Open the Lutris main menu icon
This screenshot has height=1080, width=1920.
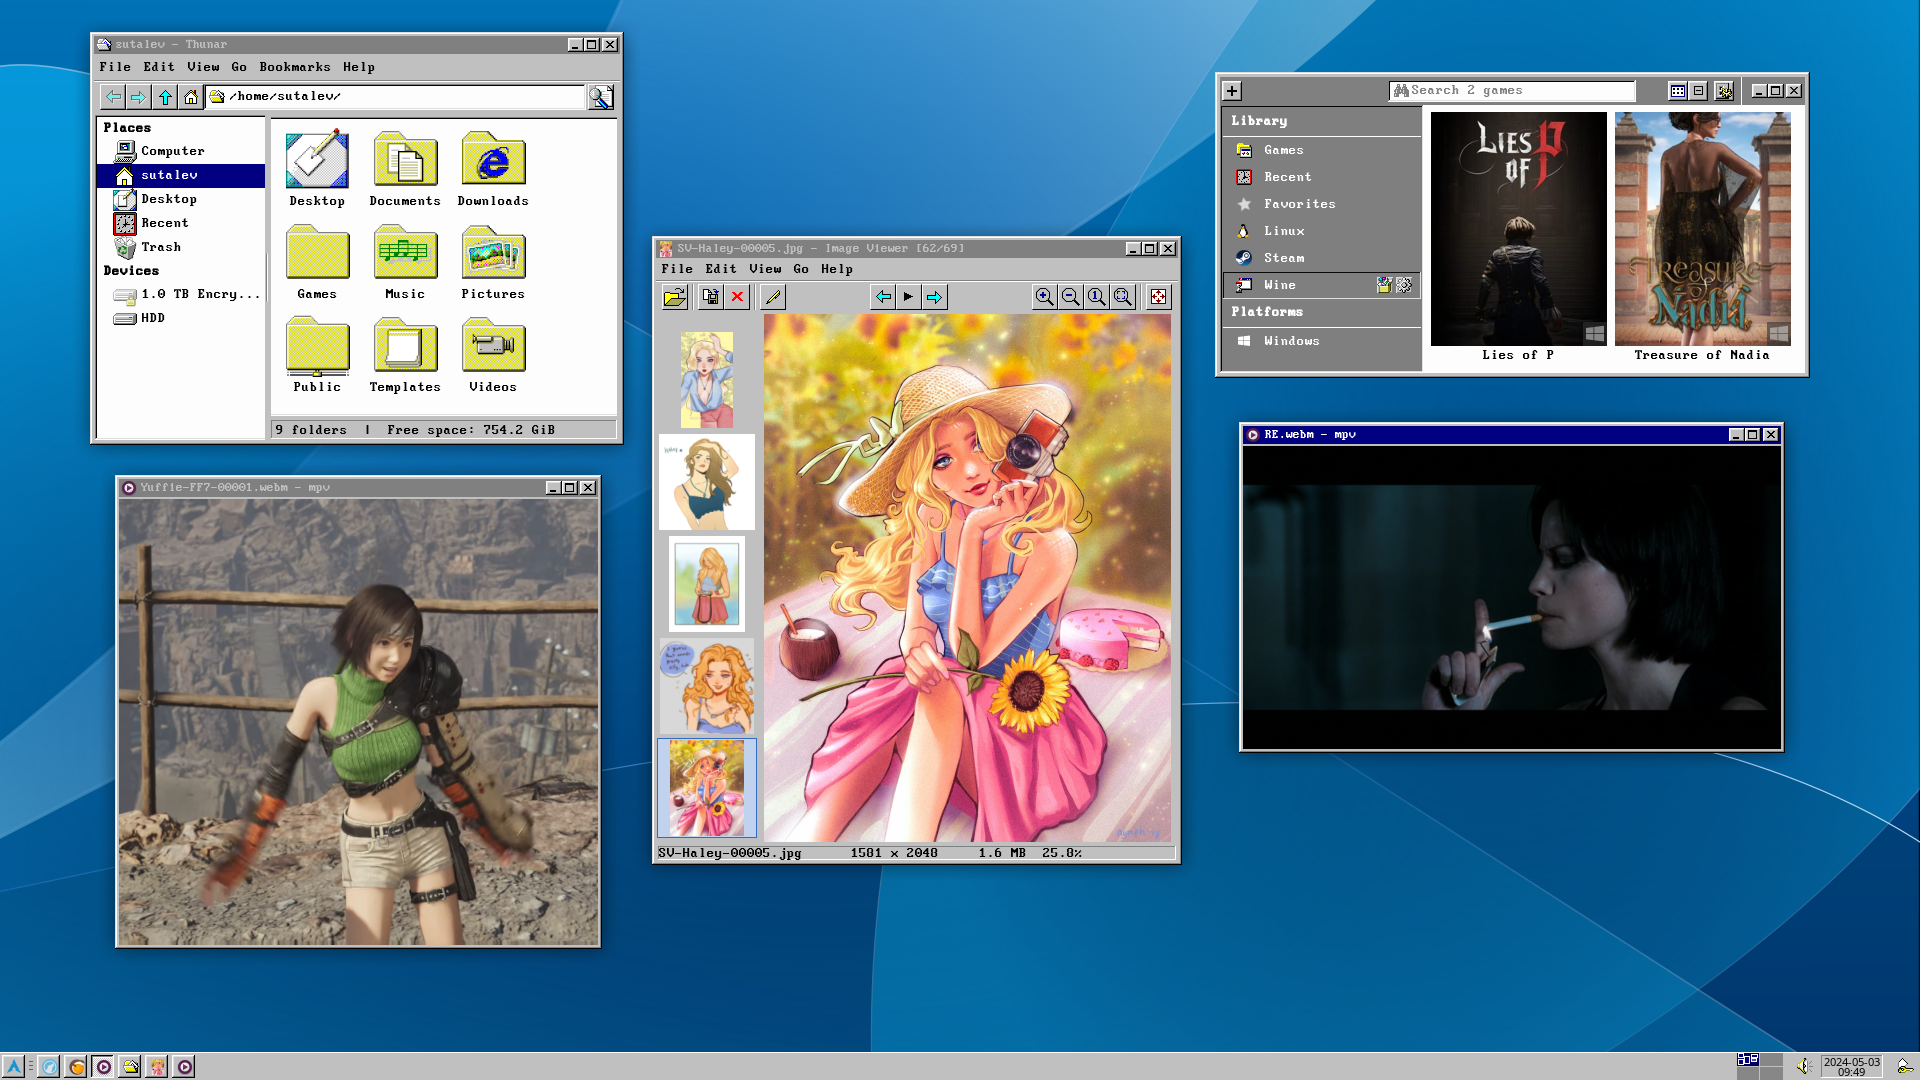coord(1724,91)
